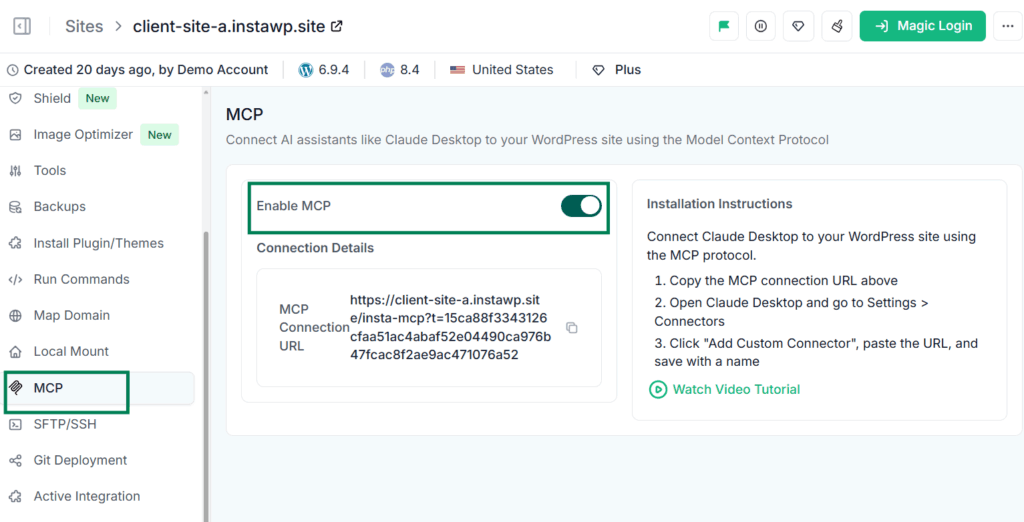Click the Image Optimizer icon in sidebar
The width and height of the screenshot is (1024, 522).
(x=15, y=135)
